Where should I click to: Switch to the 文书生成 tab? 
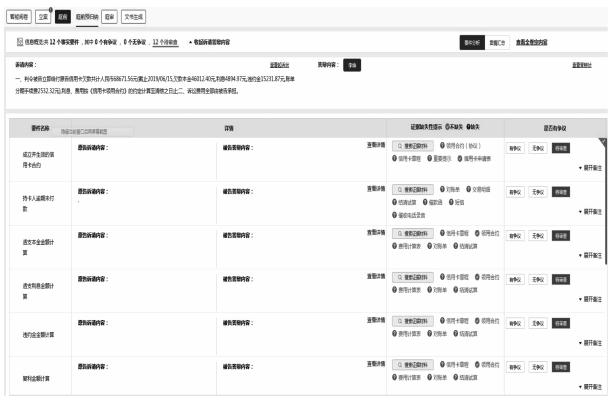pos(134,17)
